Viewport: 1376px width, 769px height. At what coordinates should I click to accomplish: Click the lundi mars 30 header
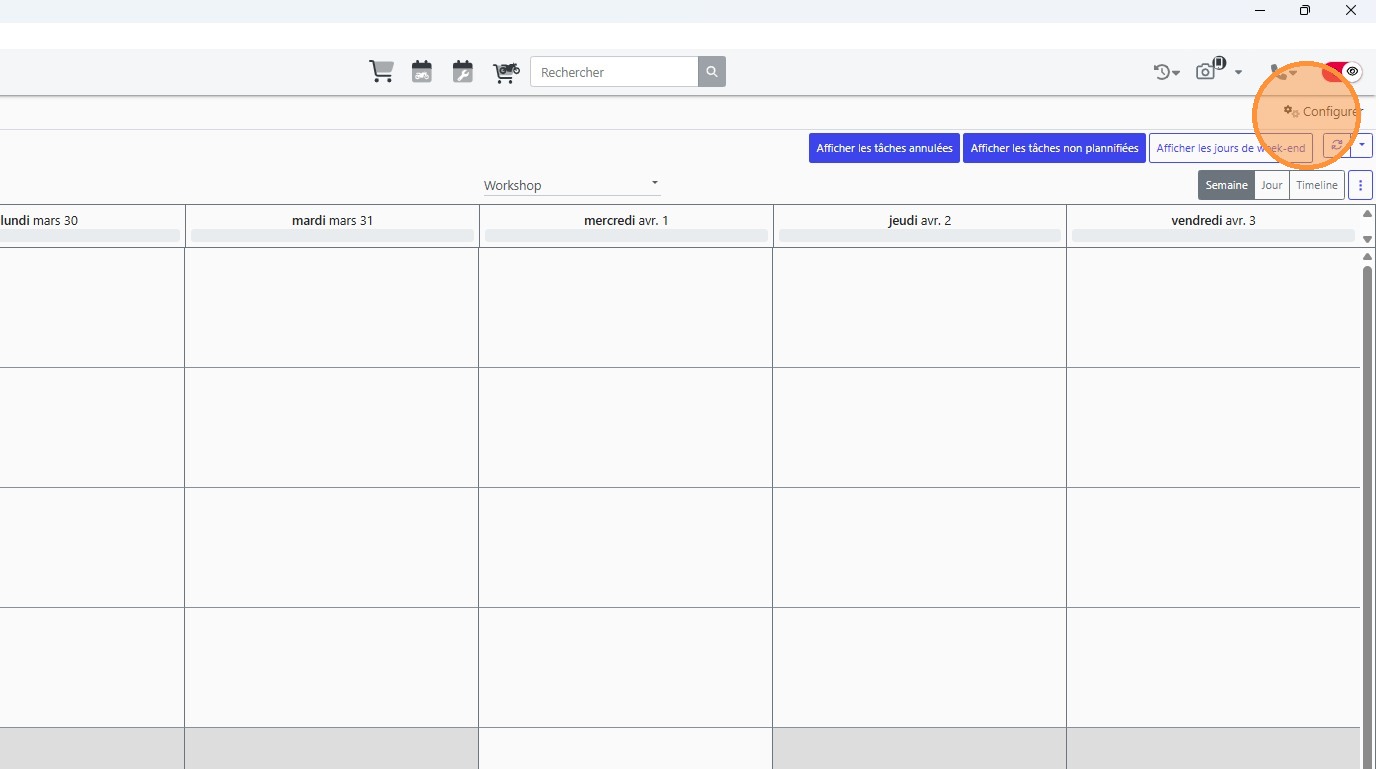40,220
